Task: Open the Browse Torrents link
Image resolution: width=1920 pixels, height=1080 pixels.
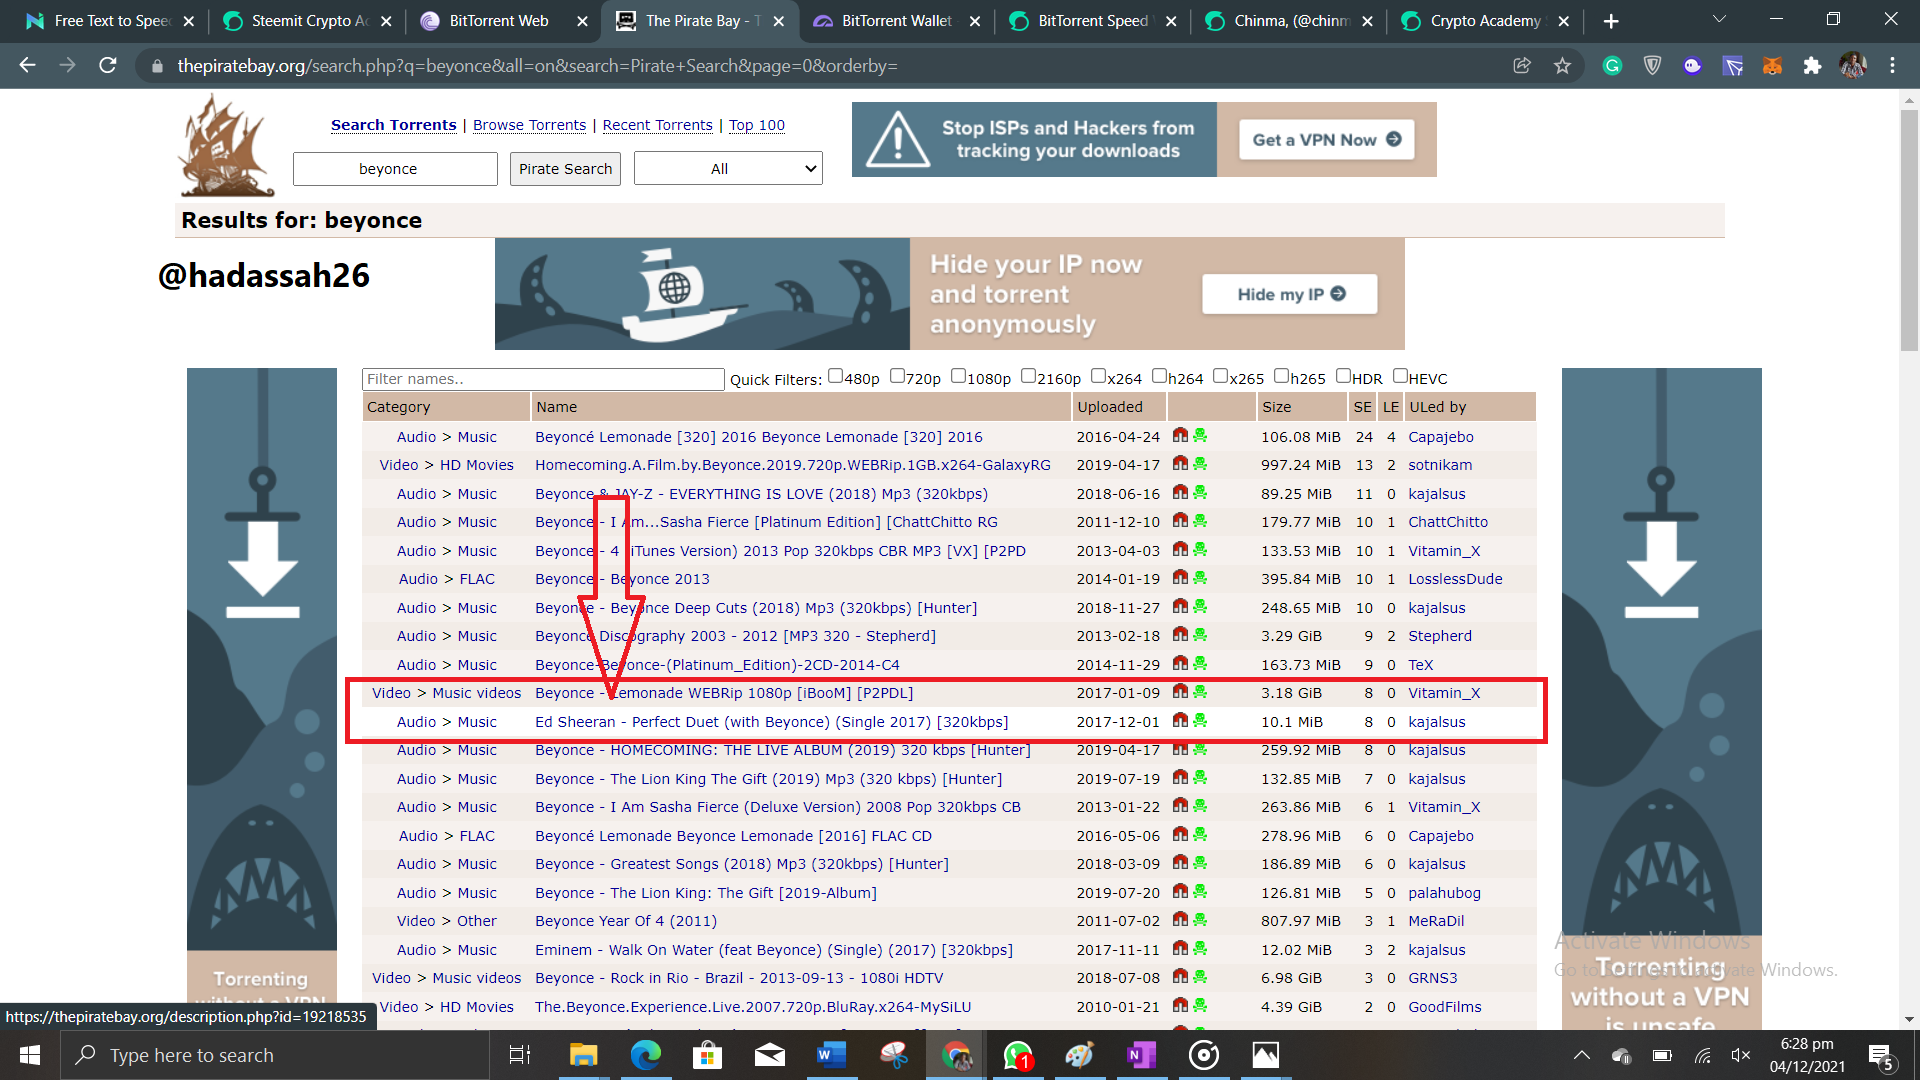Action: (529, 125)
